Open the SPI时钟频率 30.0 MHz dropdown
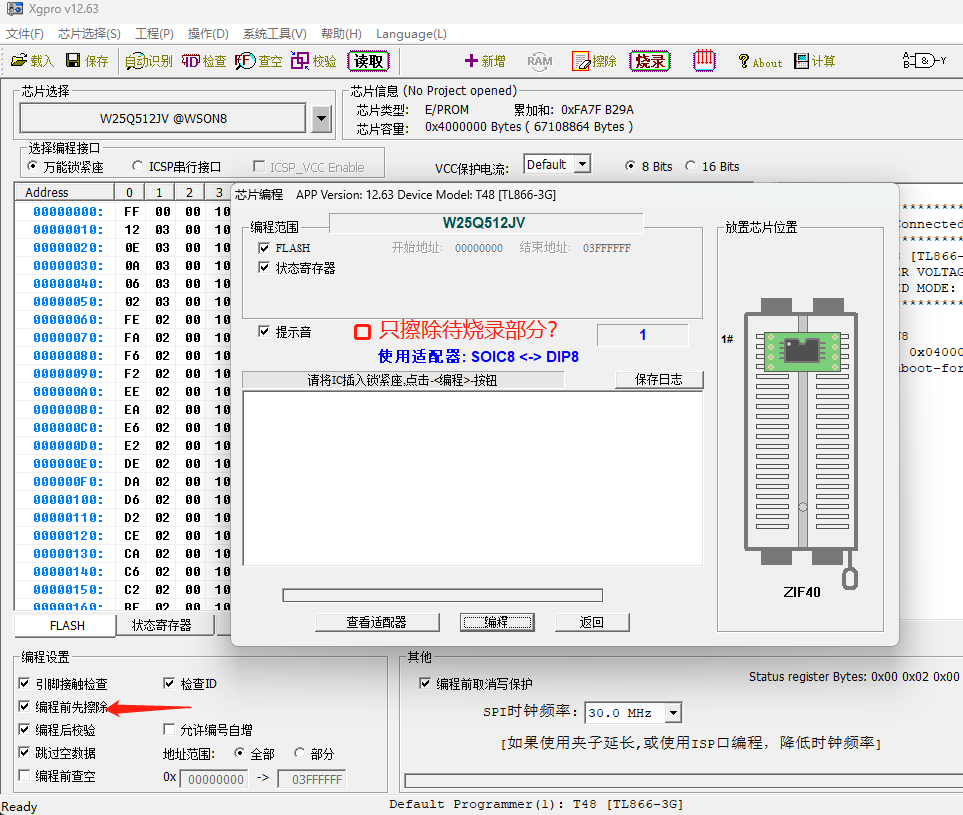This screenshot has height=815, width=963. [x=673, y=713]
